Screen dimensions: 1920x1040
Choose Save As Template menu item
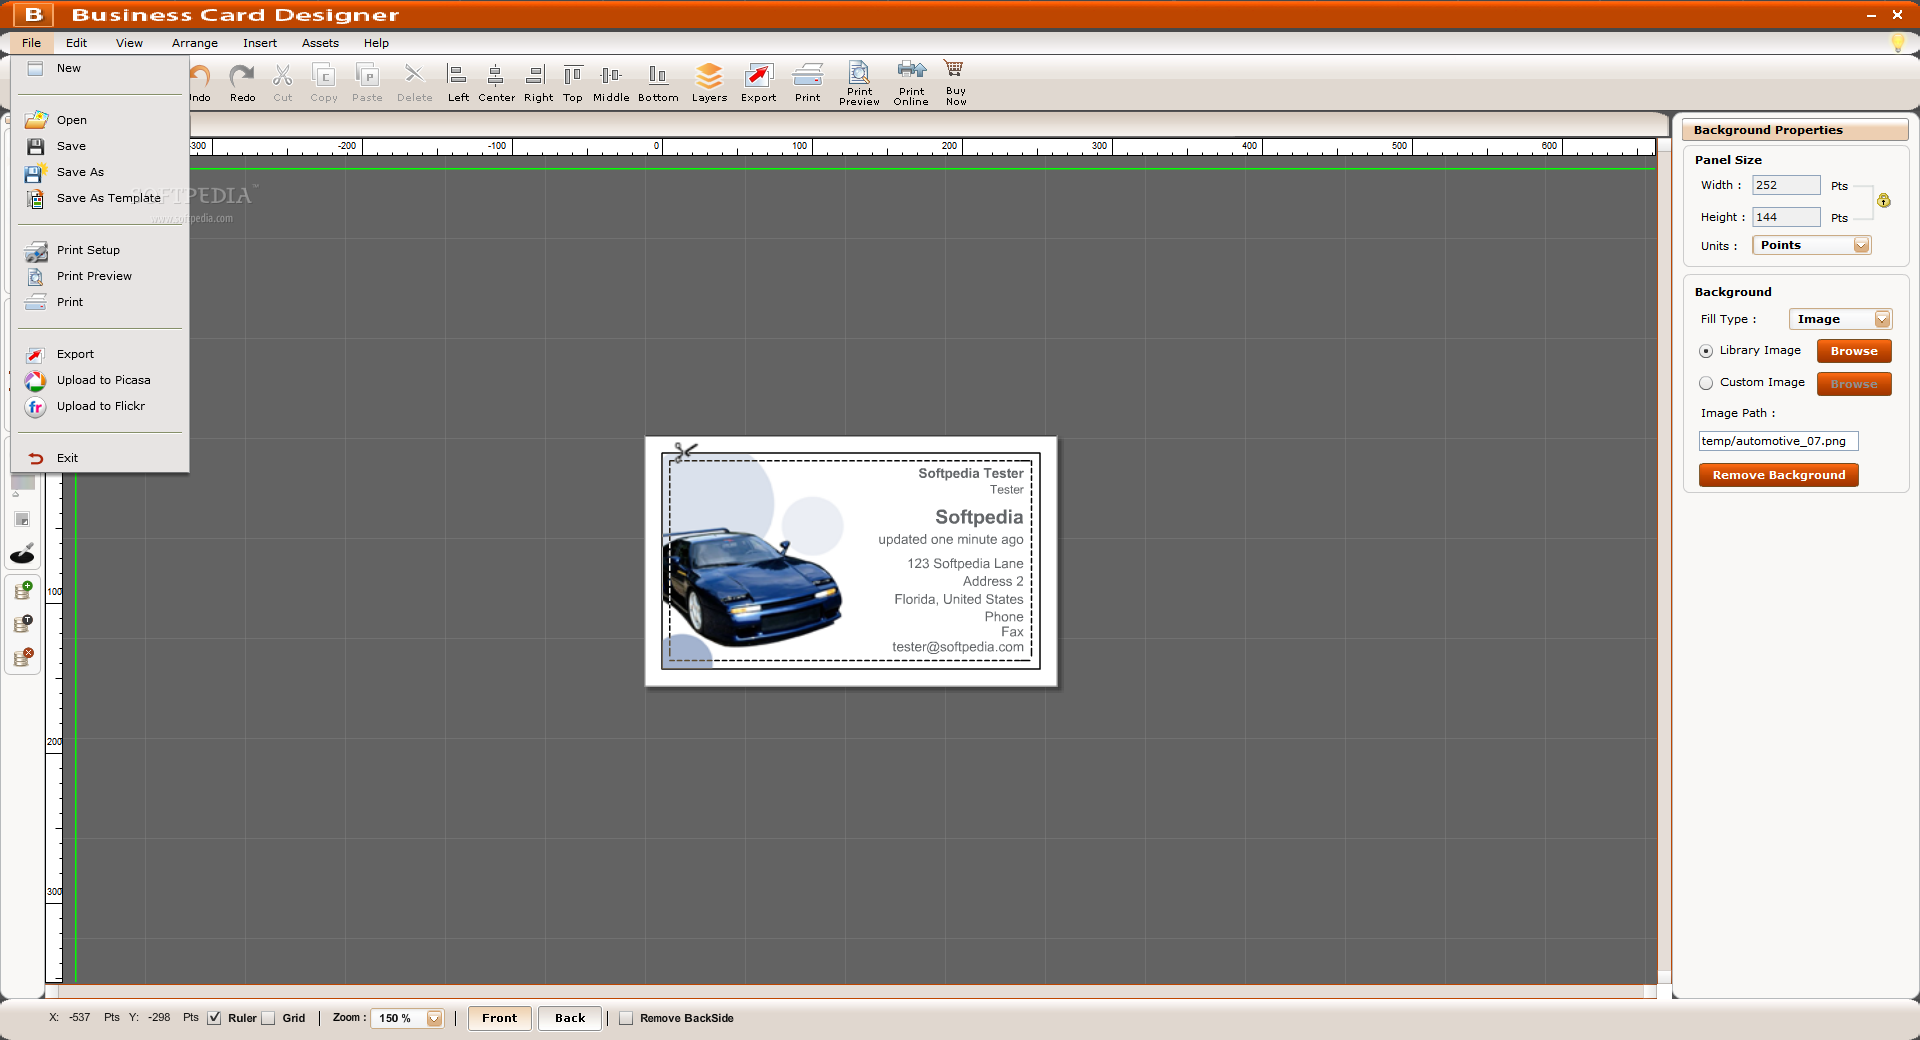point(100,198)
